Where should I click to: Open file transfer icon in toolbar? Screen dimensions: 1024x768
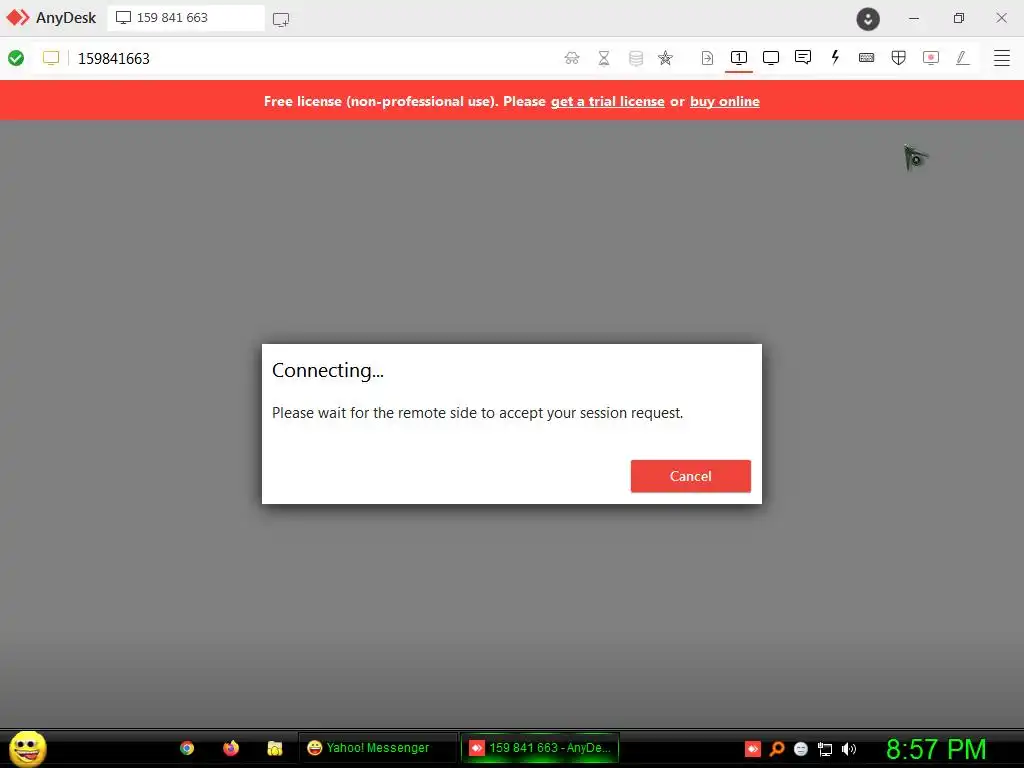click(707, 58)
